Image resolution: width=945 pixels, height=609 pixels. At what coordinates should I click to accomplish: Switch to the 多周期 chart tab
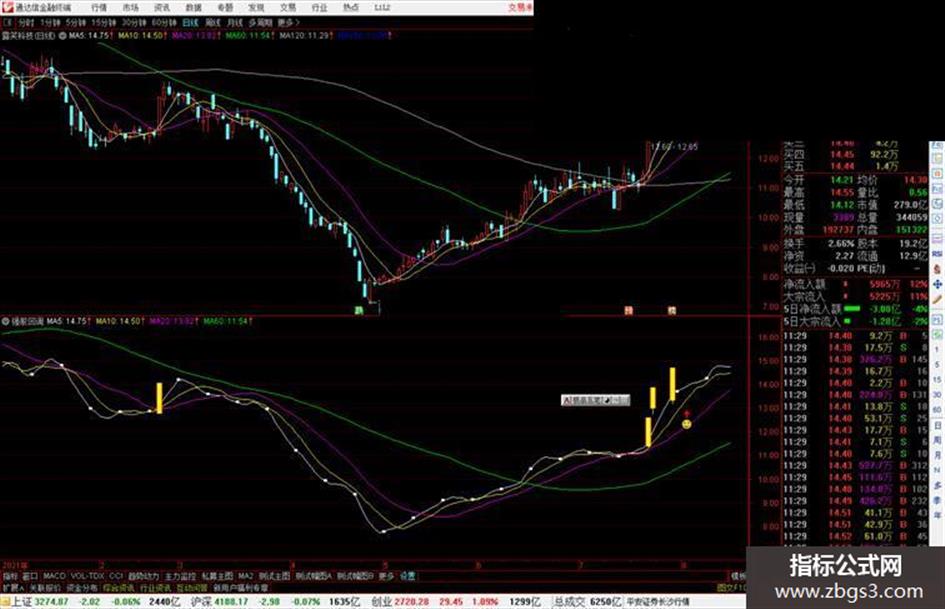coord(260,22)
